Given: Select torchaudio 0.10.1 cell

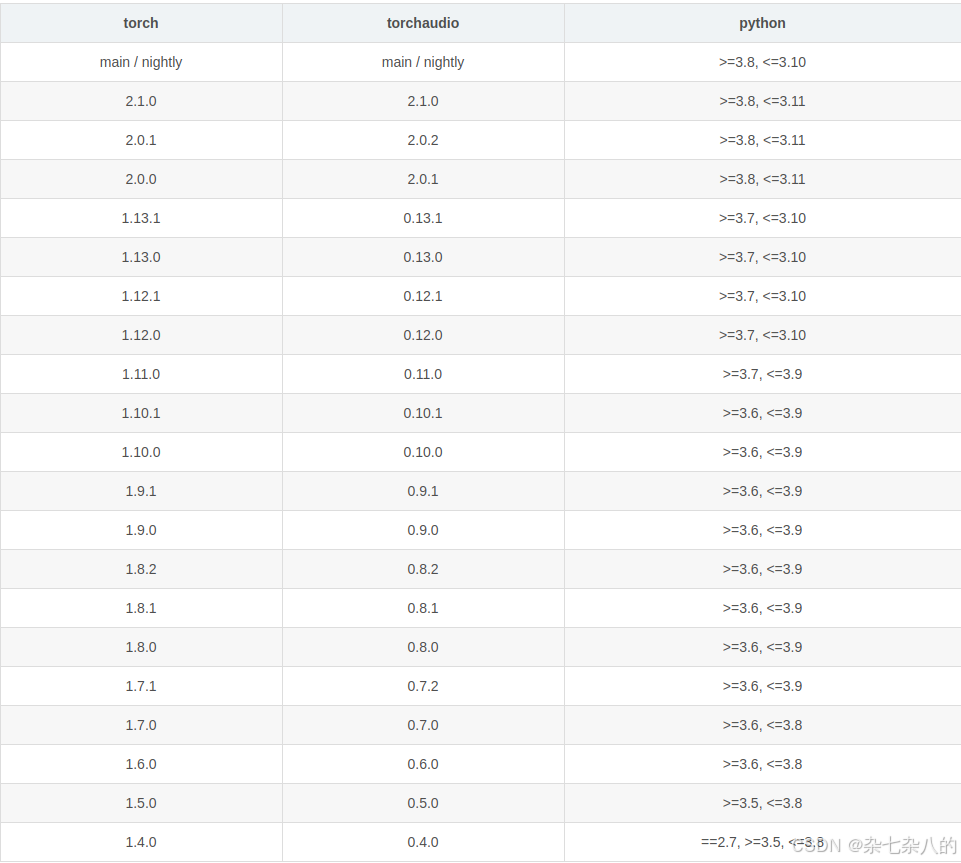Looking at the screenshot, I should point(423,414).
